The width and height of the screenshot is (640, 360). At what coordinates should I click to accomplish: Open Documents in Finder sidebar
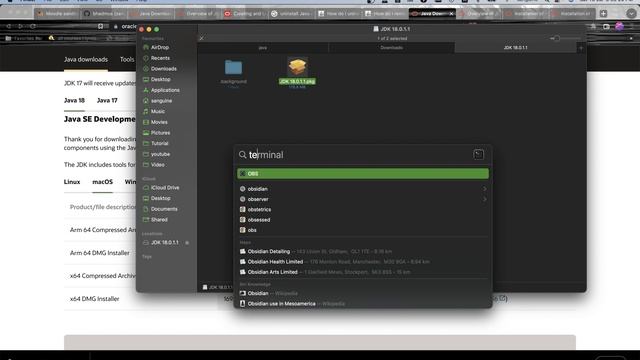point(164,209)
